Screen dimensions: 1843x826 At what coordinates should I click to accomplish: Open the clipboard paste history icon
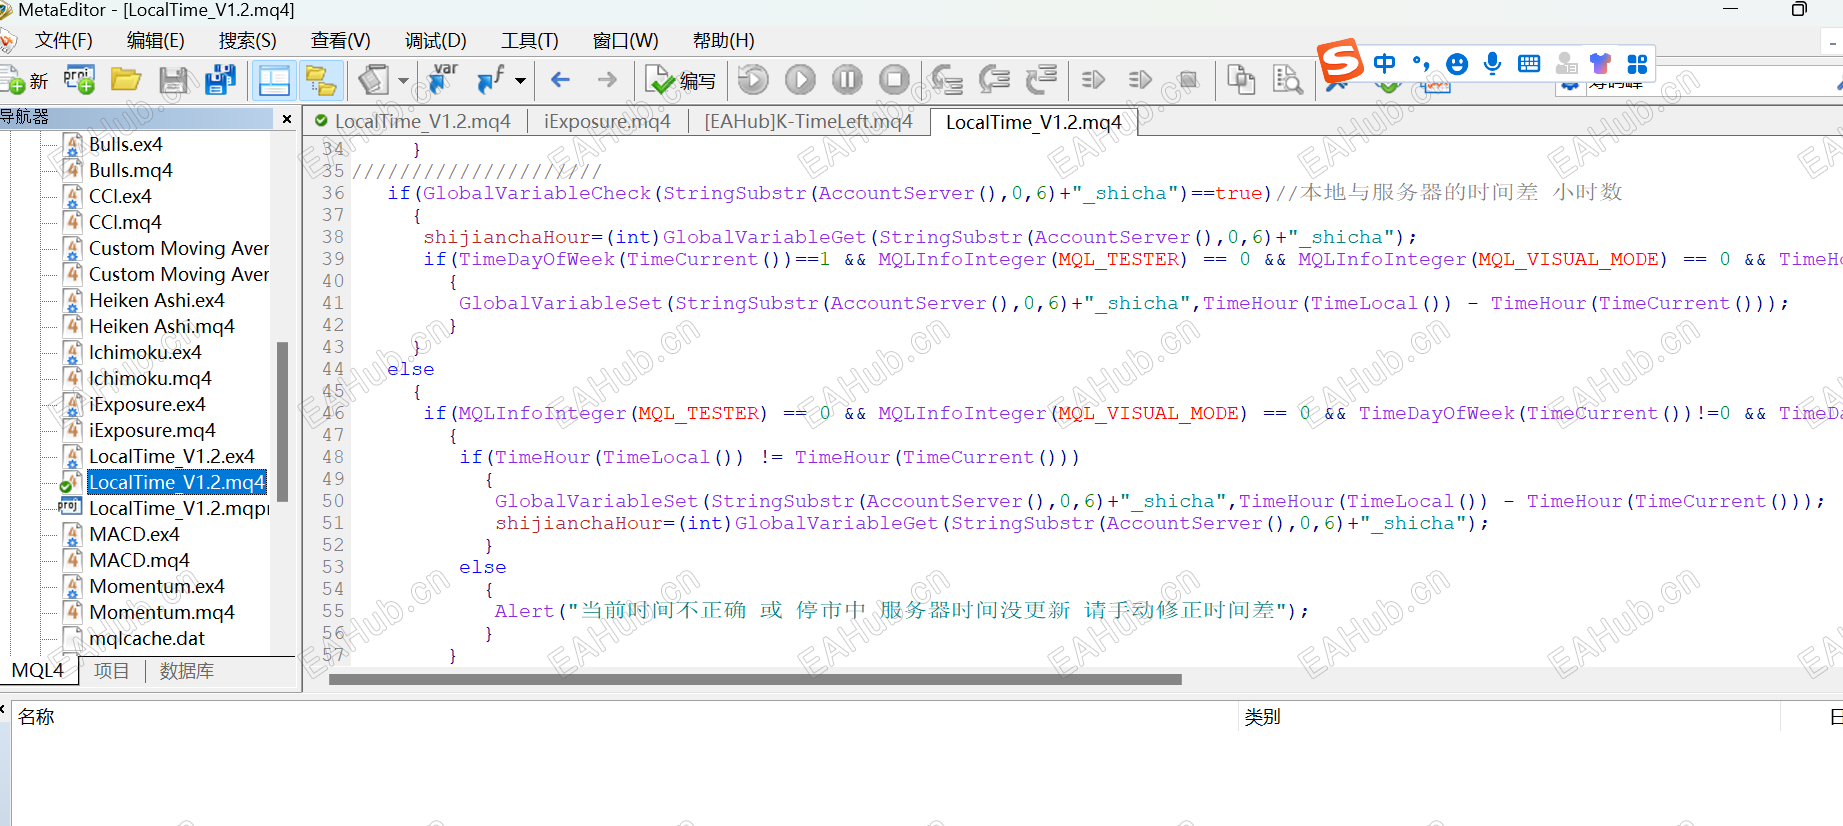374,80
